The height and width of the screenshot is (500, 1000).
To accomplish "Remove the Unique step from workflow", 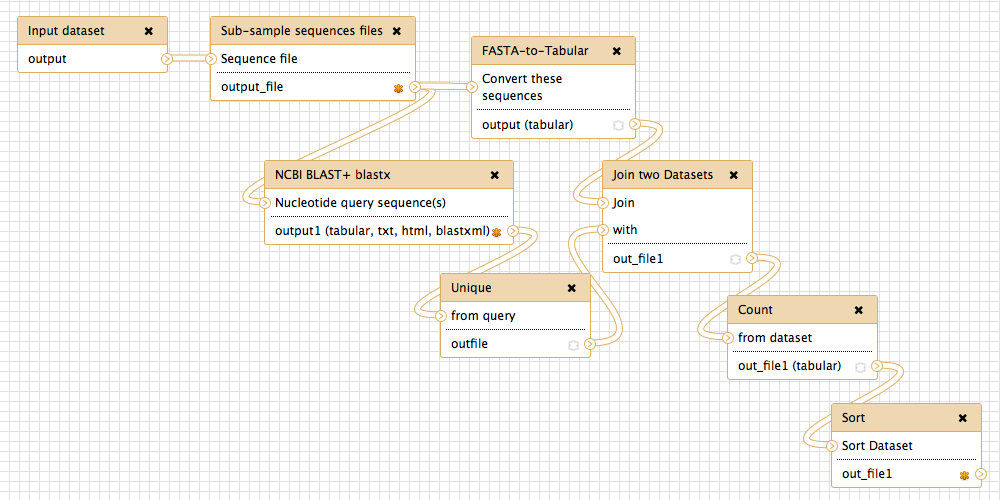I will (x=572, y=288).
